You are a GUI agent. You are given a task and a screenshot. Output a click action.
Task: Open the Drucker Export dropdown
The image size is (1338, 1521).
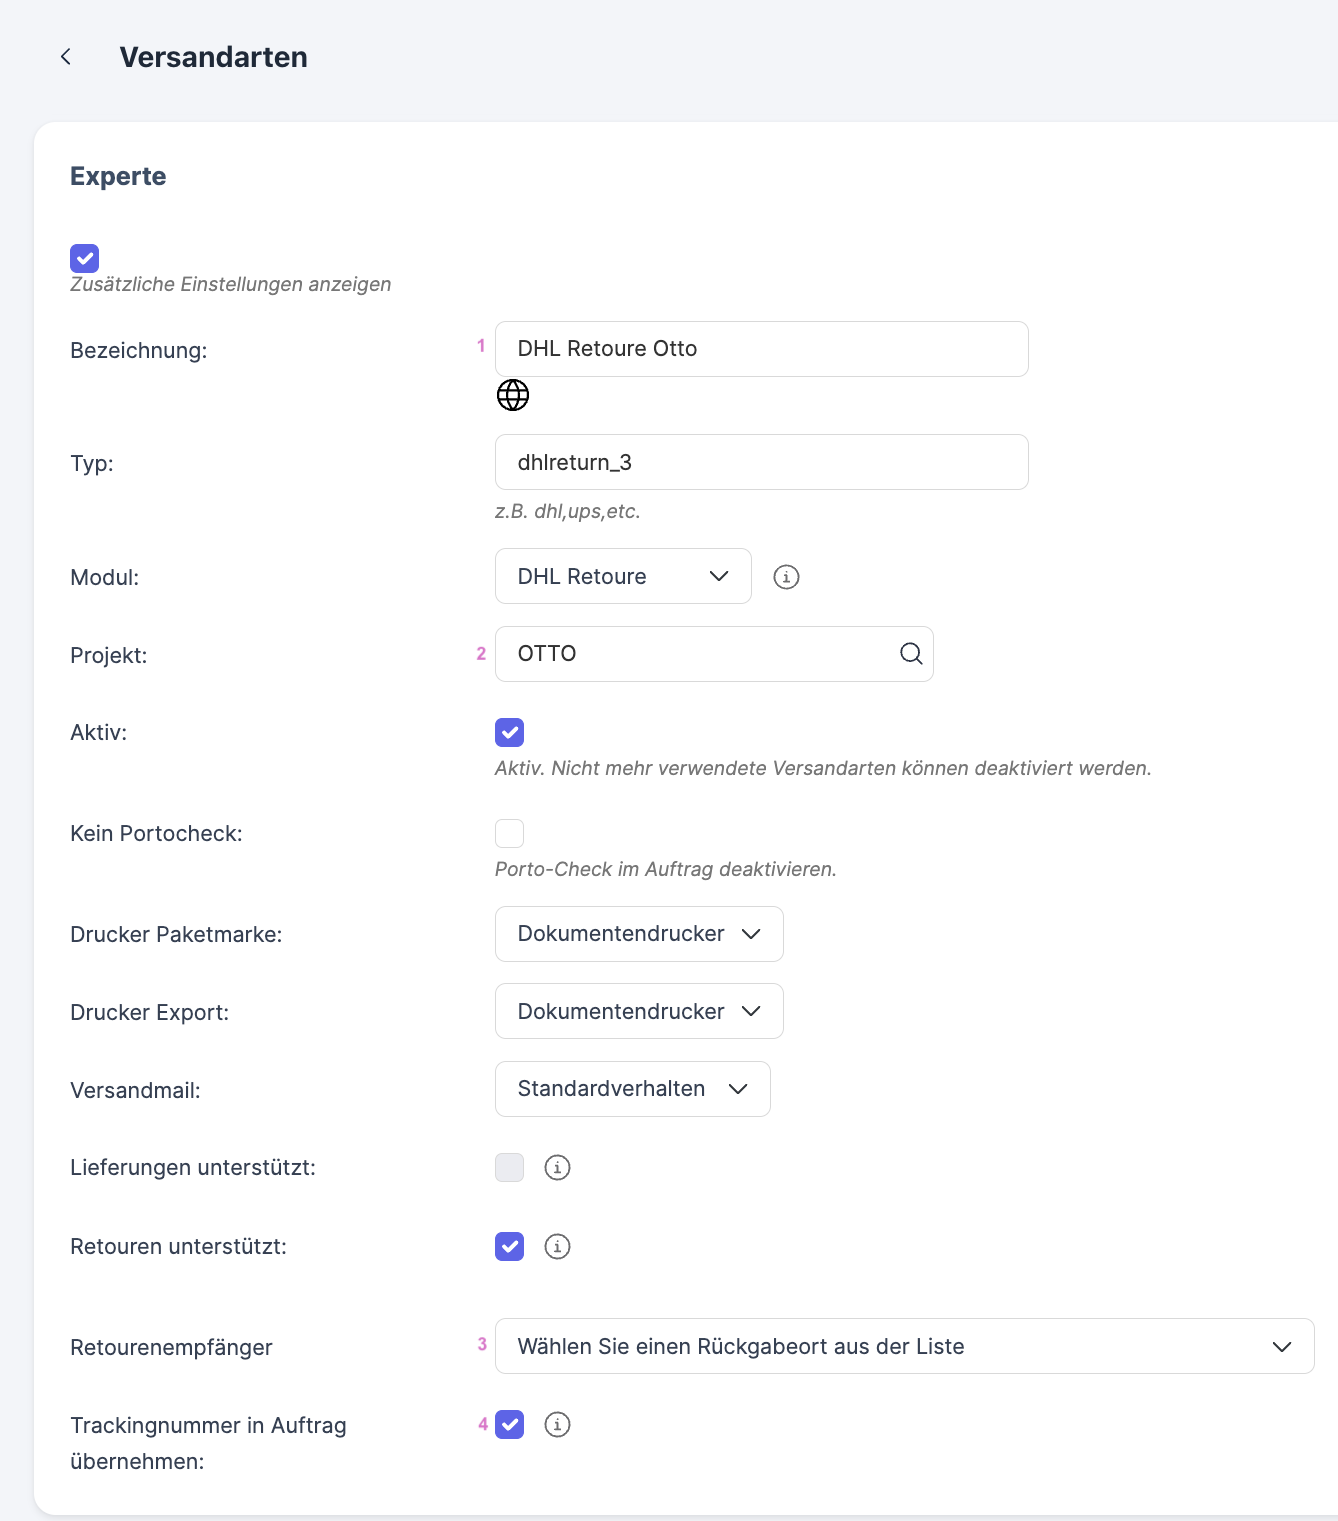pos(638,1011)
